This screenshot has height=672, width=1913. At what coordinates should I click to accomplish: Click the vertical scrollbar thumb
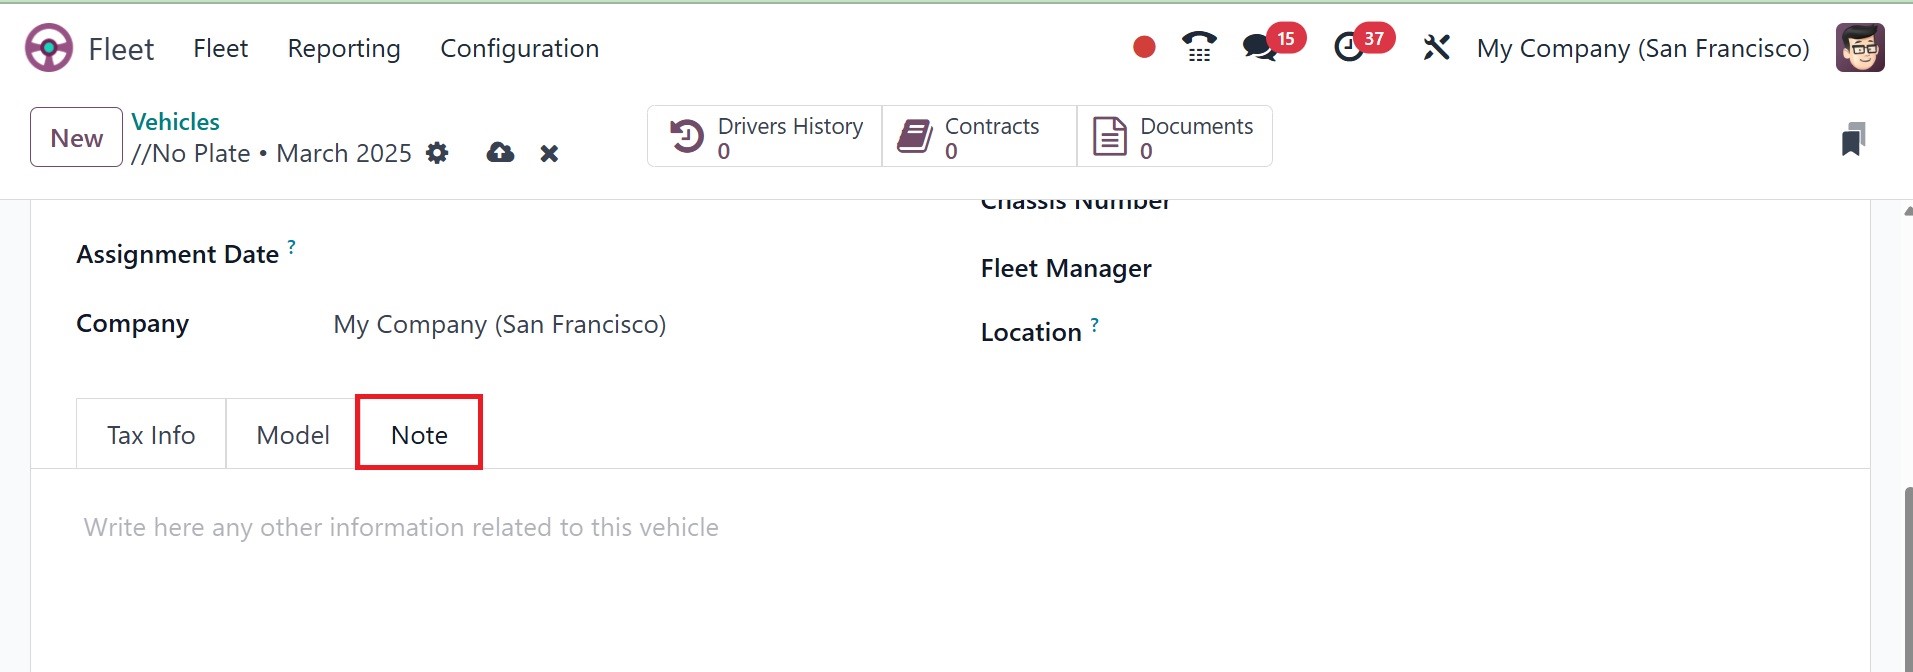[1908, 578]
